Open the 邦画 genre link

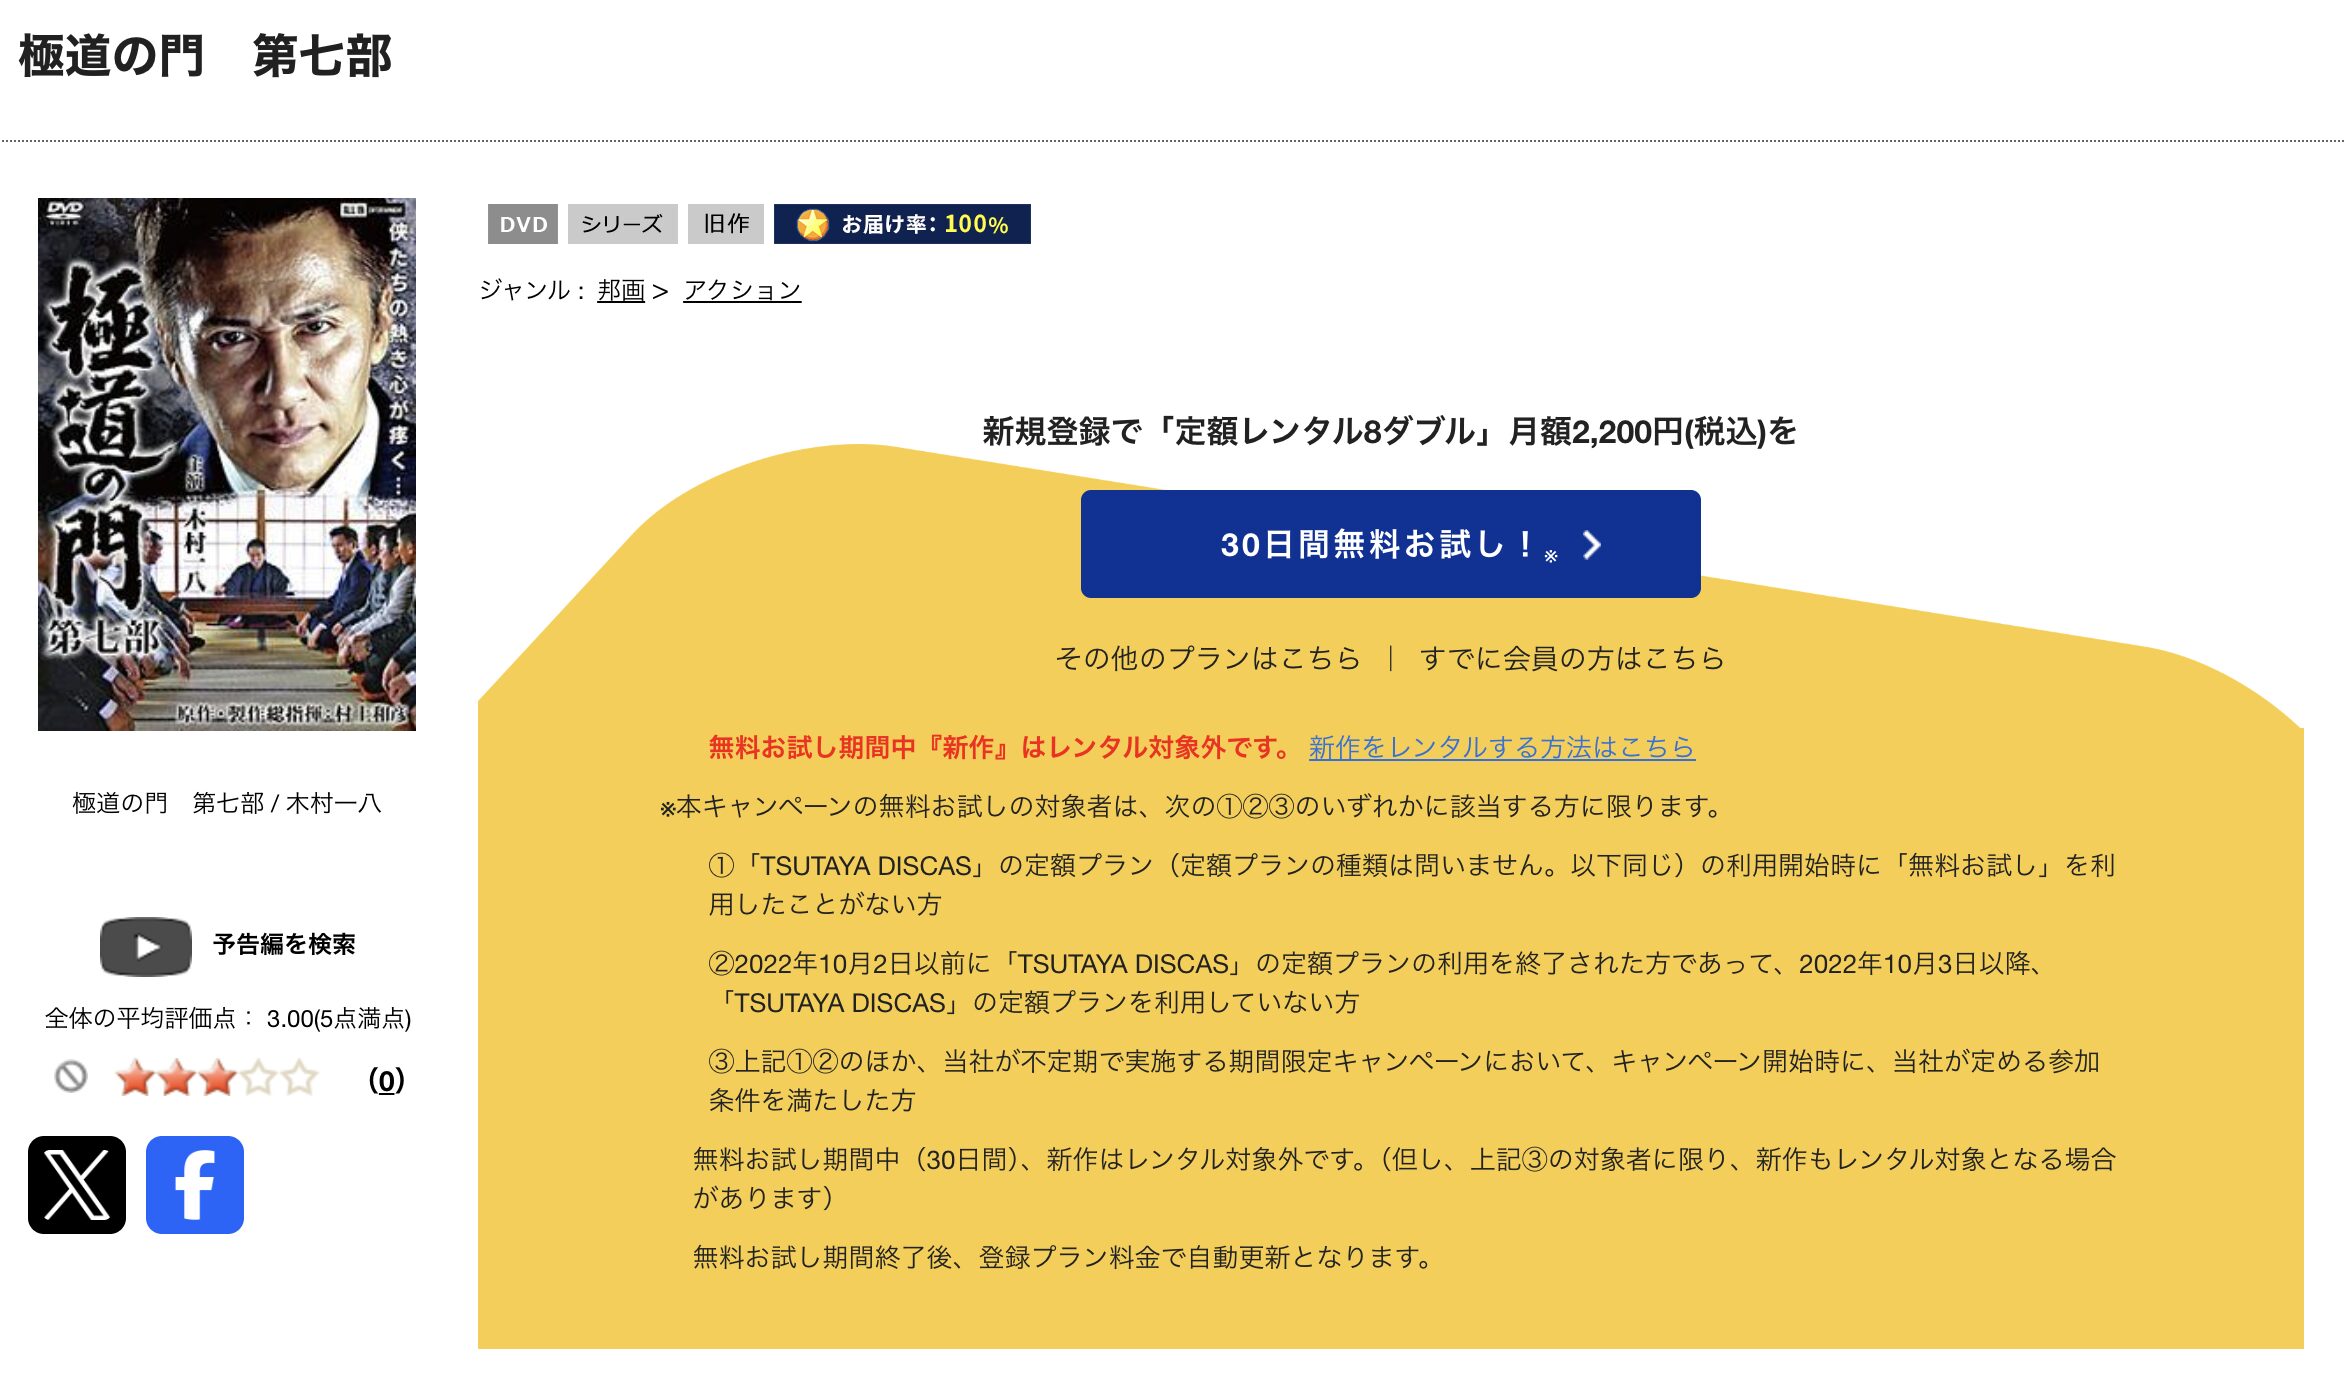621,290
